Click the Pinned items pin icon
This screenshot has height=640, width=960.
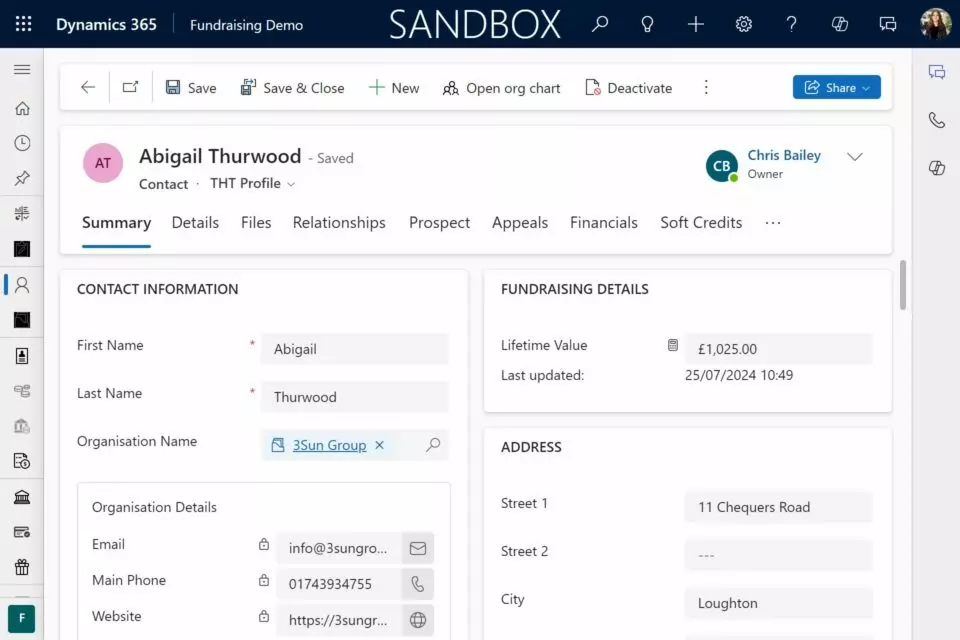22,178
